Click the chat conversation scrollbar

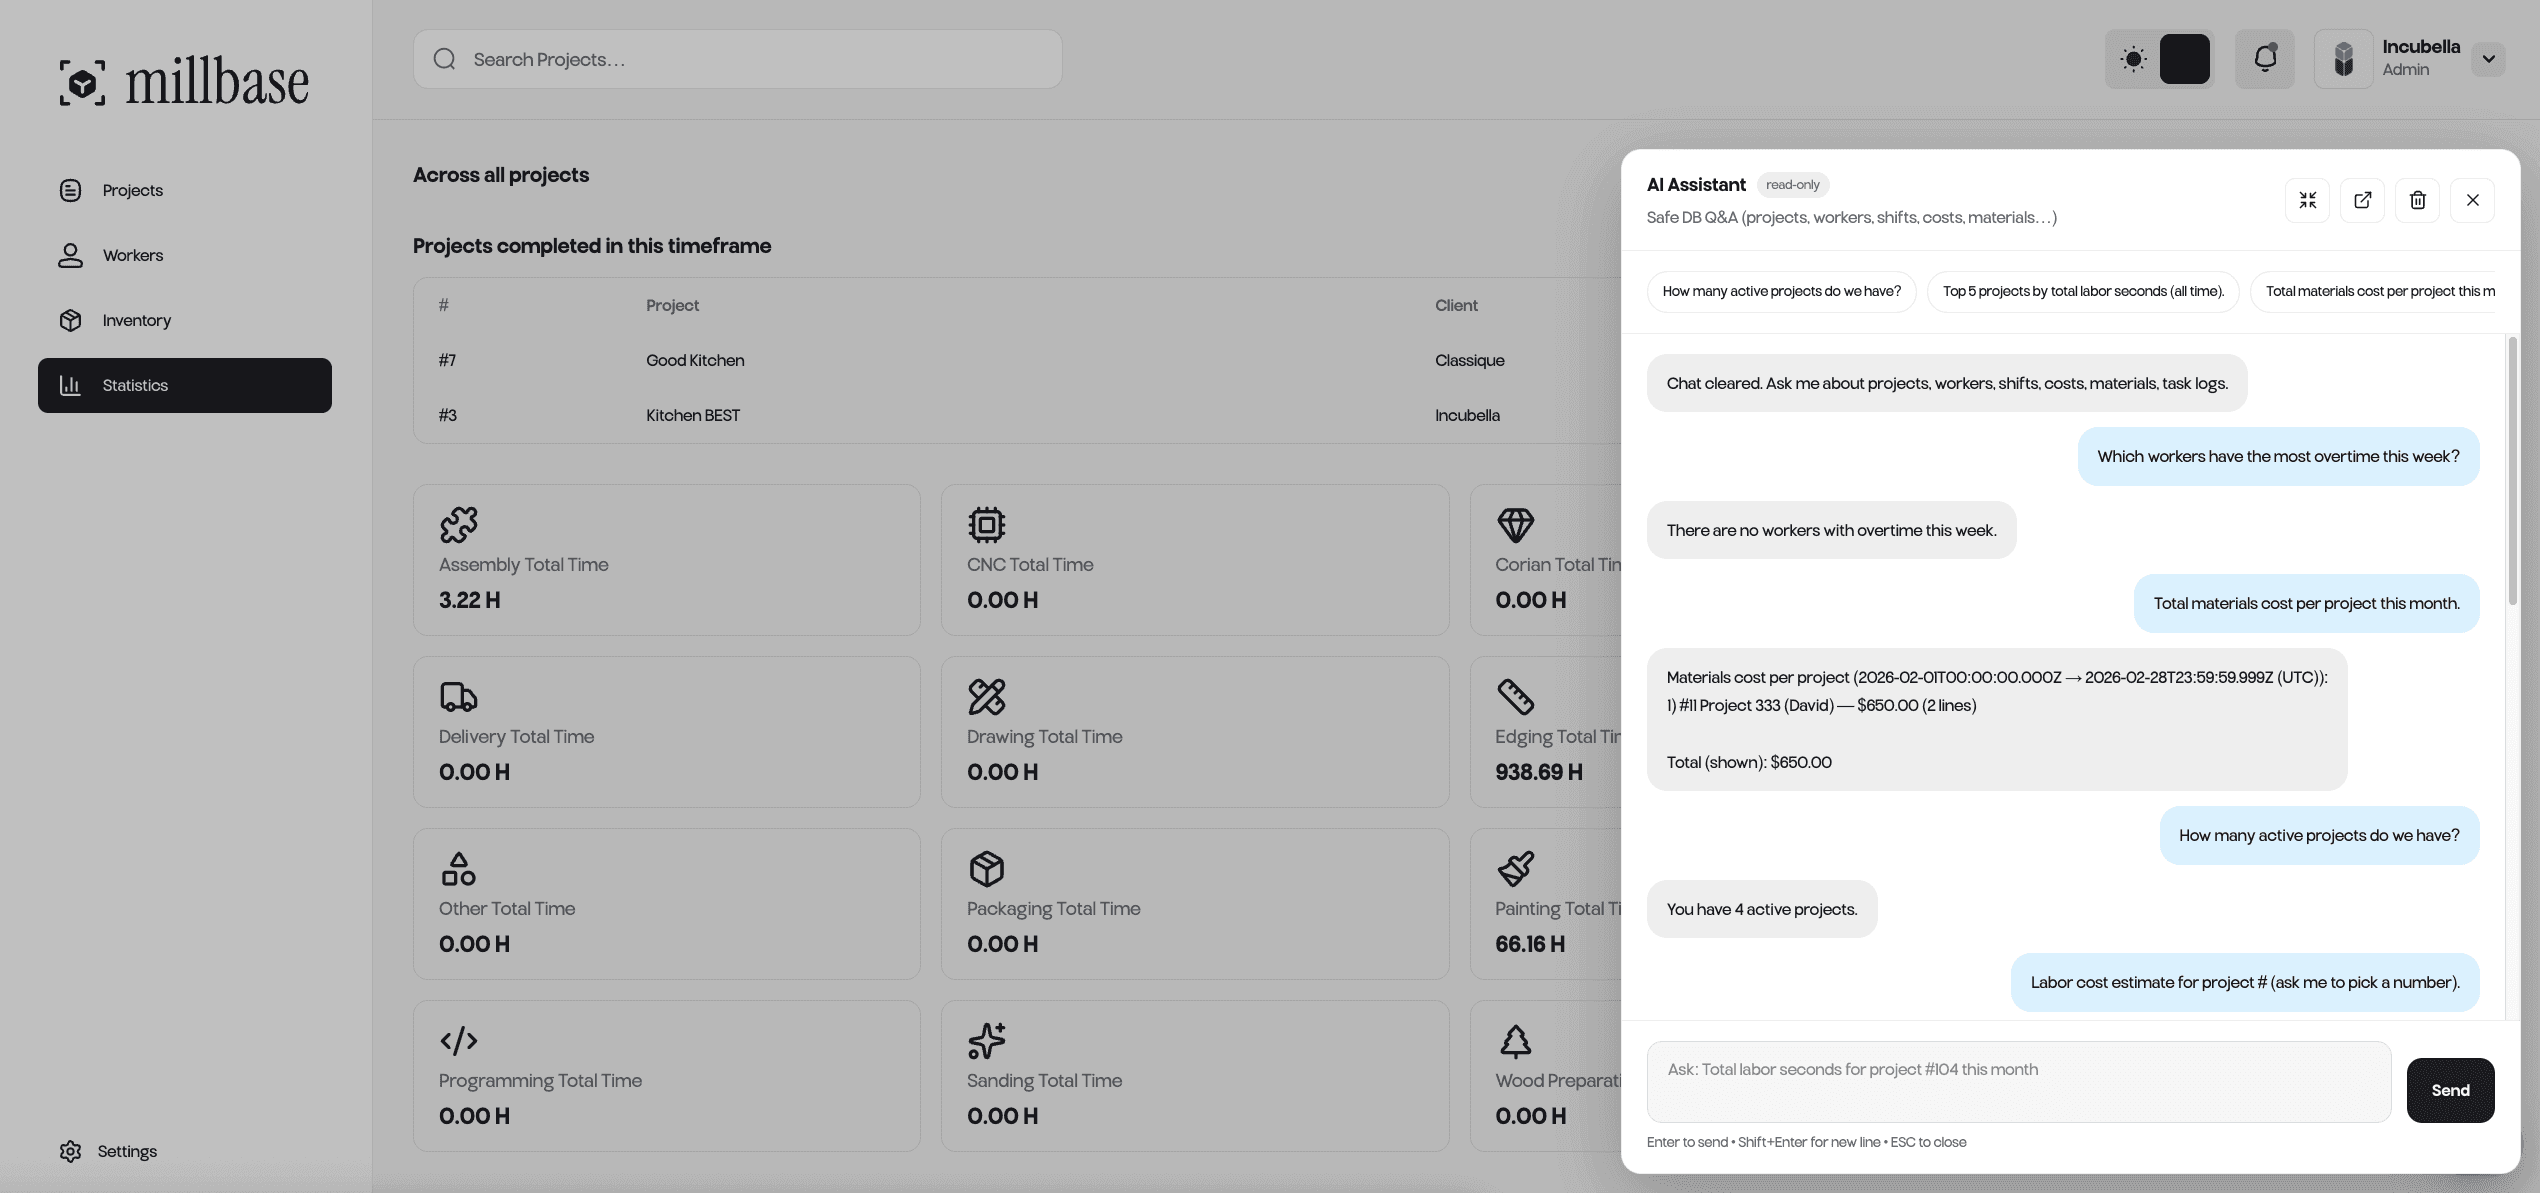click(2512, 470)
